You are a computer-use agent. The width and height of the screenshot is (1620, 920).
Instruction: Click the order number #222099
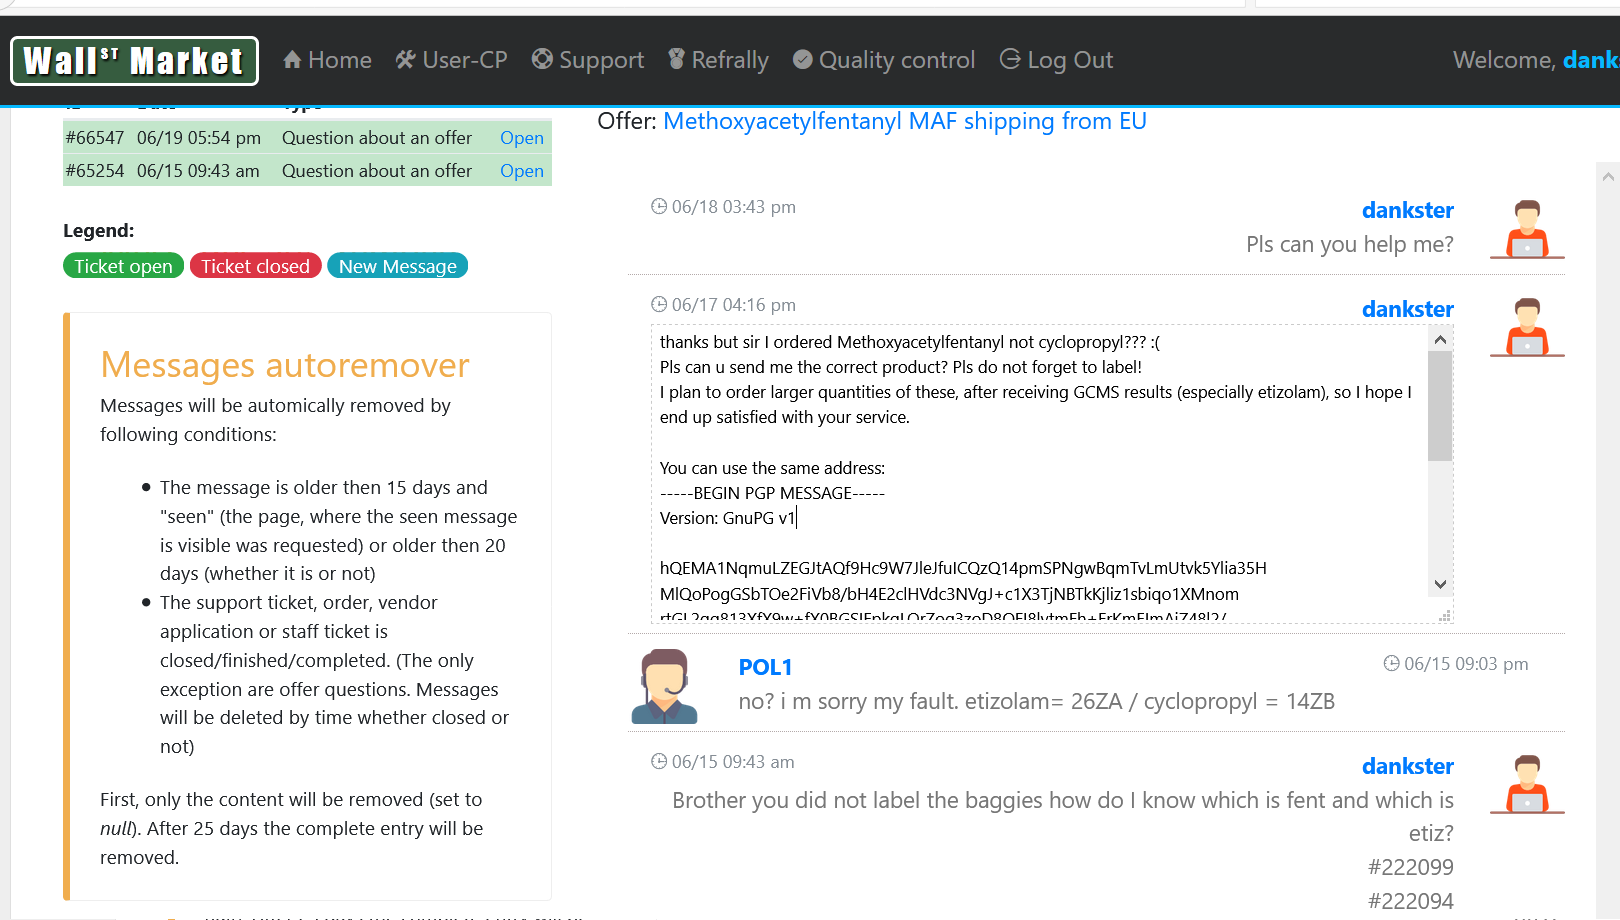(x=1411, y=867)
